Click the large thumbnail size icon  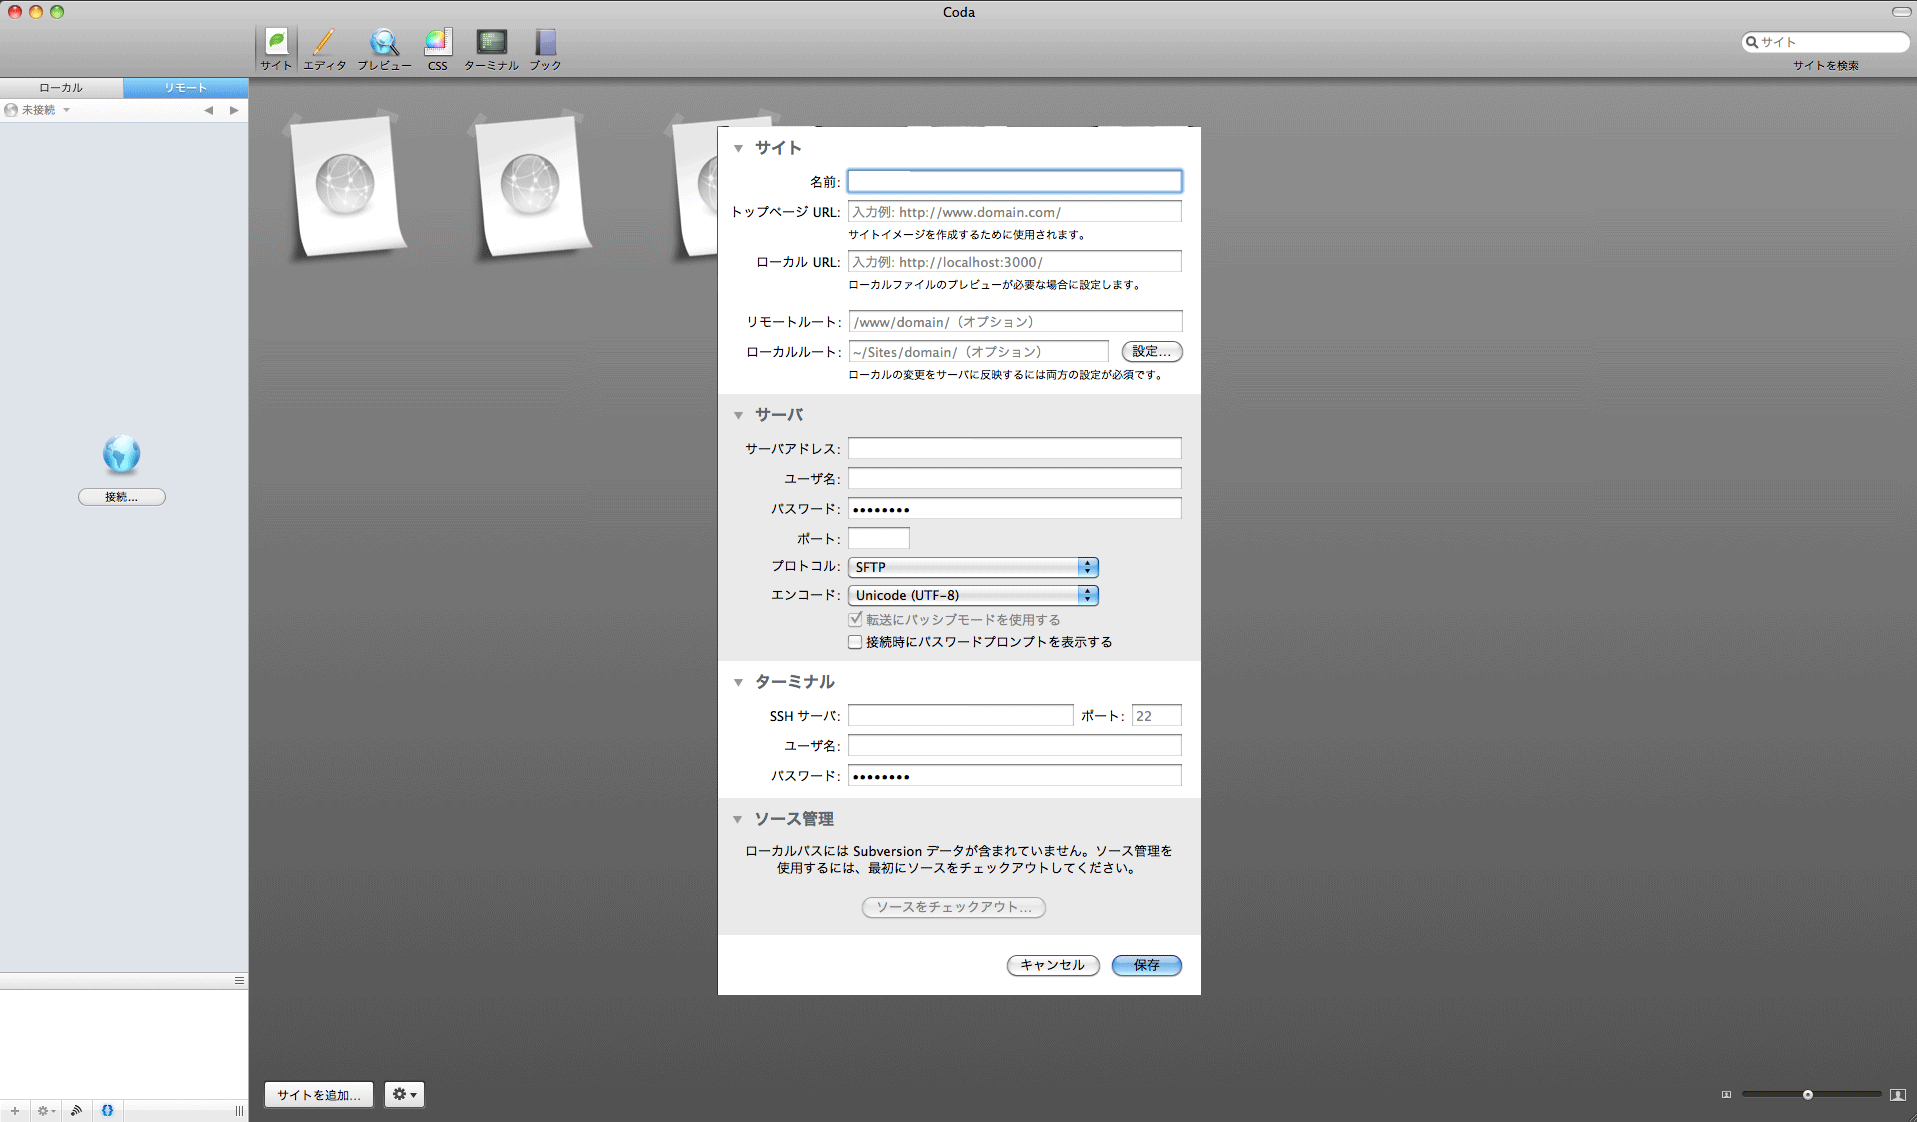pos(1897,1094)
